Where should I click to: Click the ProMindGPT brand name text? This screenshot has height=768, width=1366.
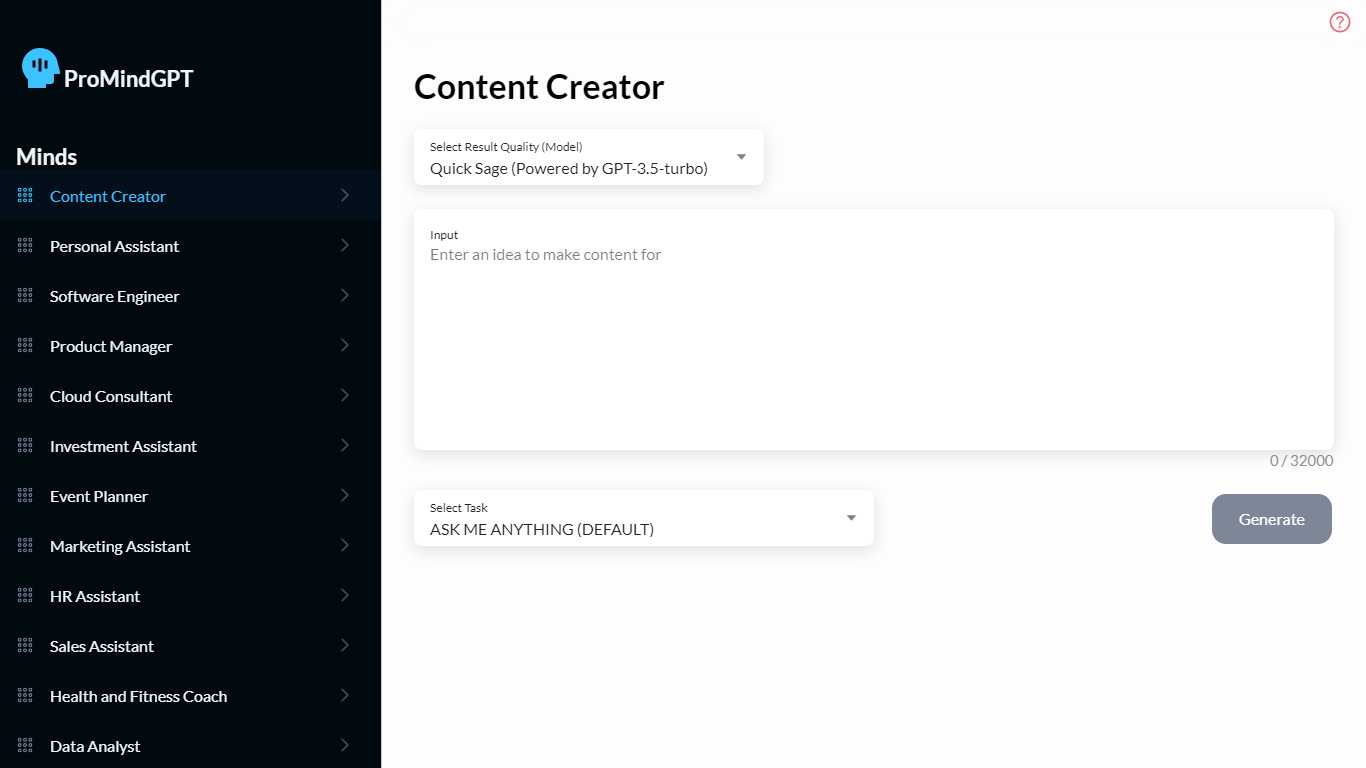(129, 79)
